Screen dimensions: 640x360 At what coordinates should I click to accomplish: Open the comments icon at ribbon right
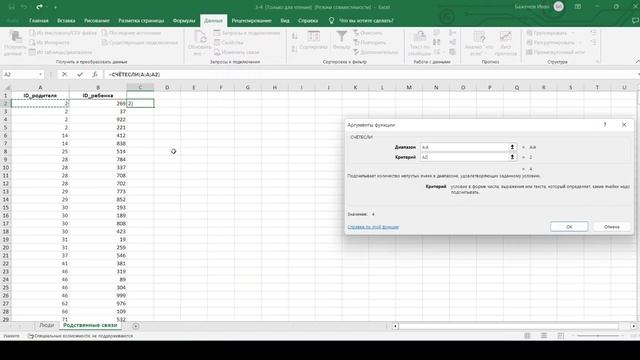point(635,20)
